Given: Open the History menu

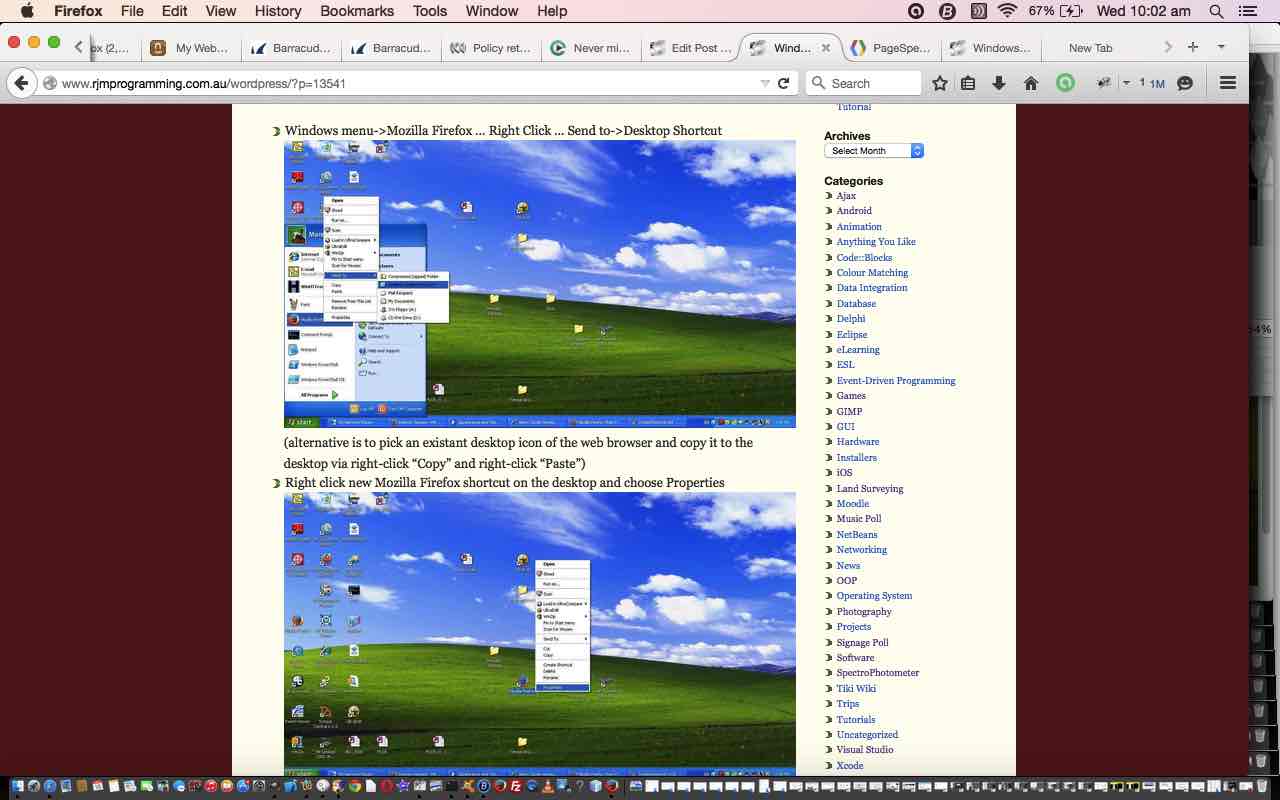Looking at the screenshot, I should 278,11.
